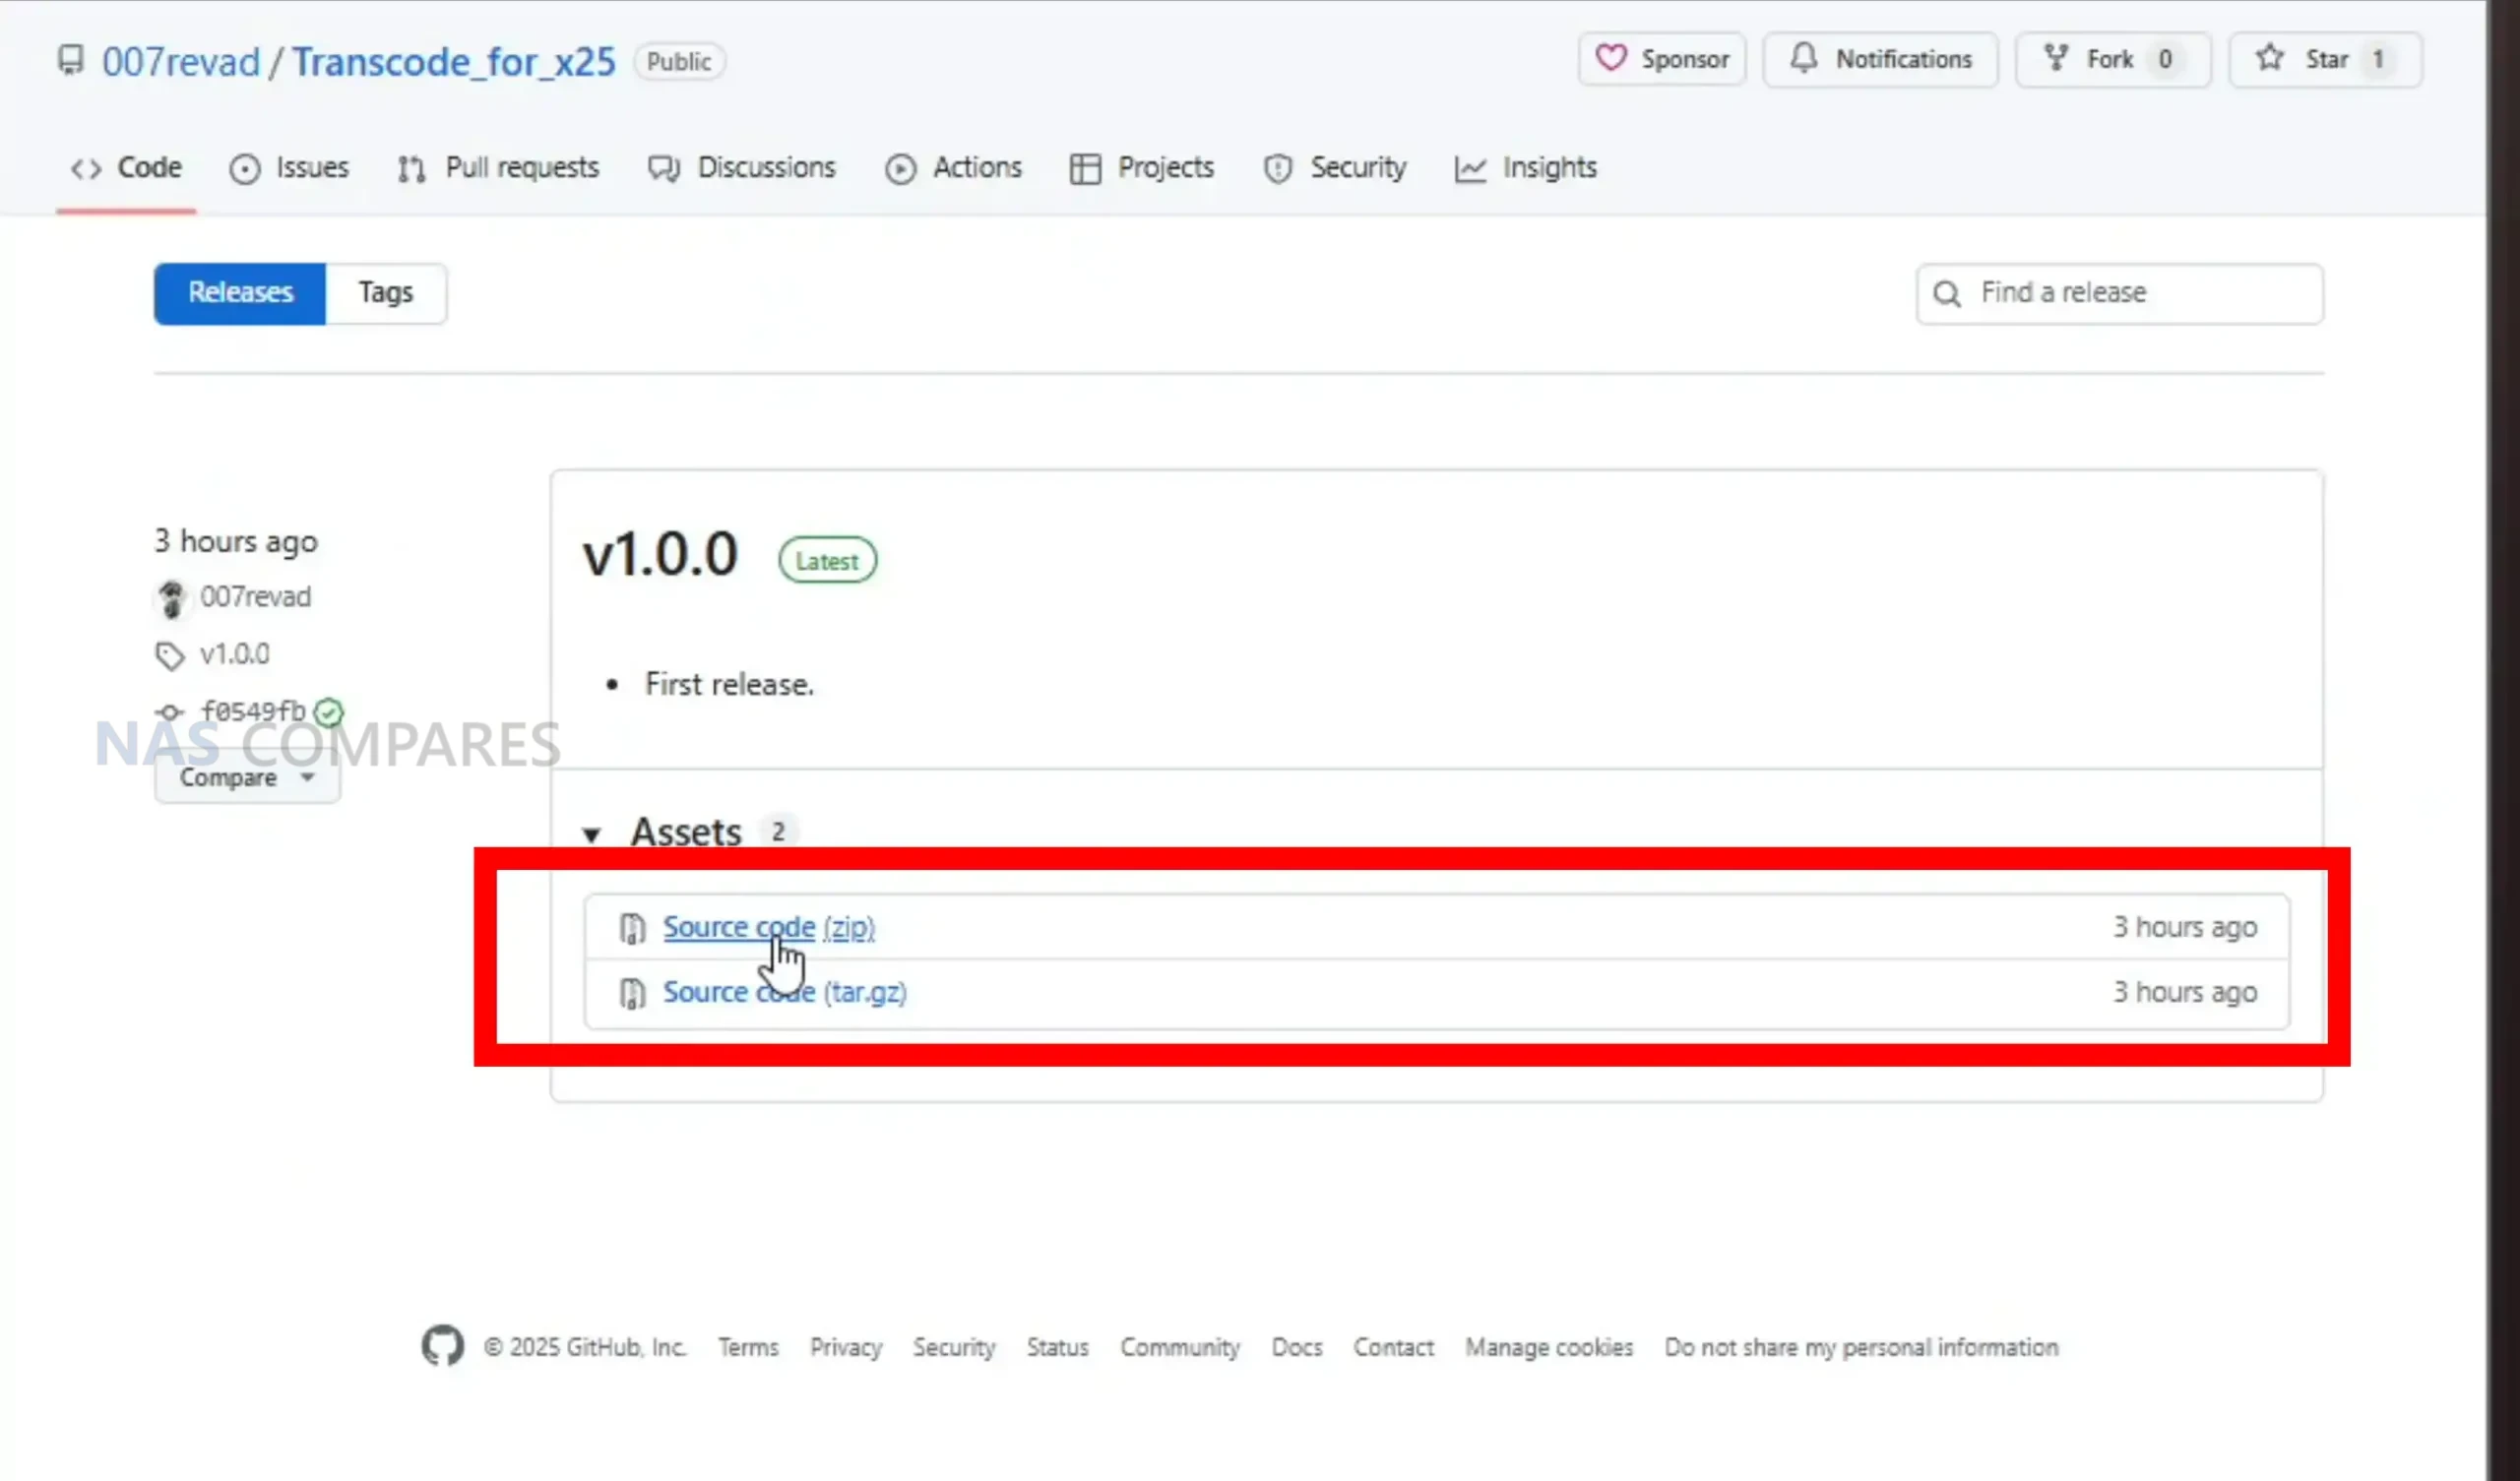Image resolution: width=2520 pixels, height=1481 pixels.
Task: Focus the Find a release search field
Action: point(2119,293)
